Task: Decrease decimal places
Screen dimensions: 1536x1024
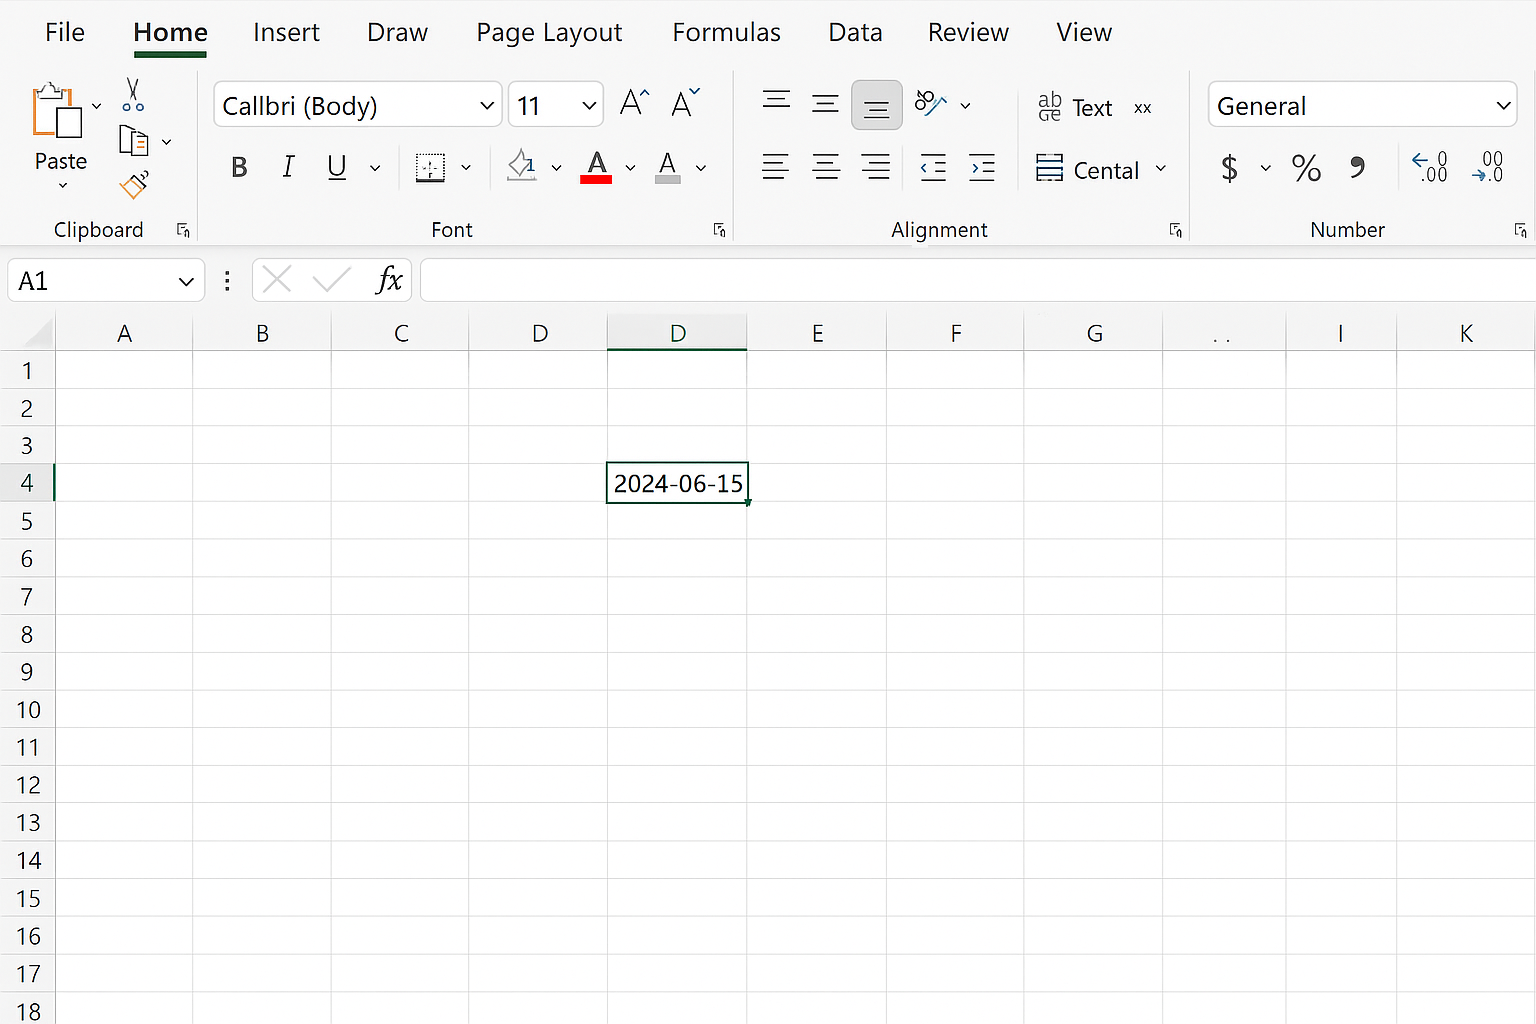Action: click(1488, 167)
